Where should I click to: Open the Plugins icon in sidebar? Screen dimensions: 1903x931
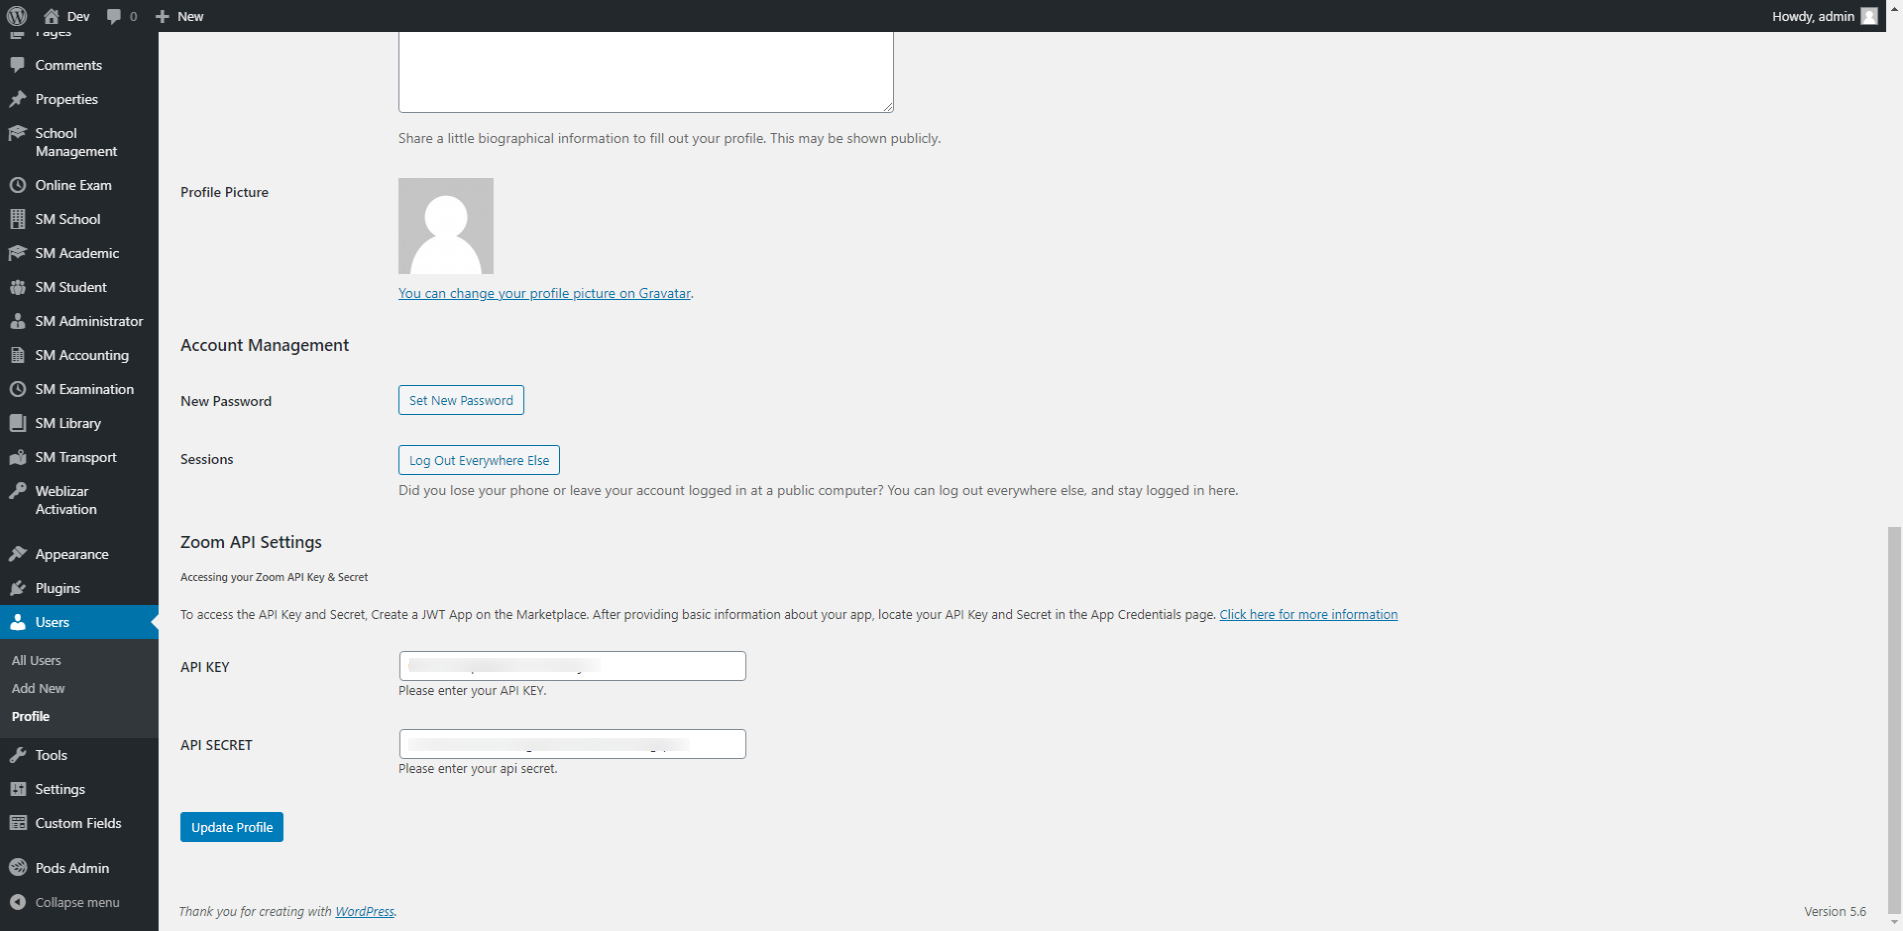(x=18, y=588)
